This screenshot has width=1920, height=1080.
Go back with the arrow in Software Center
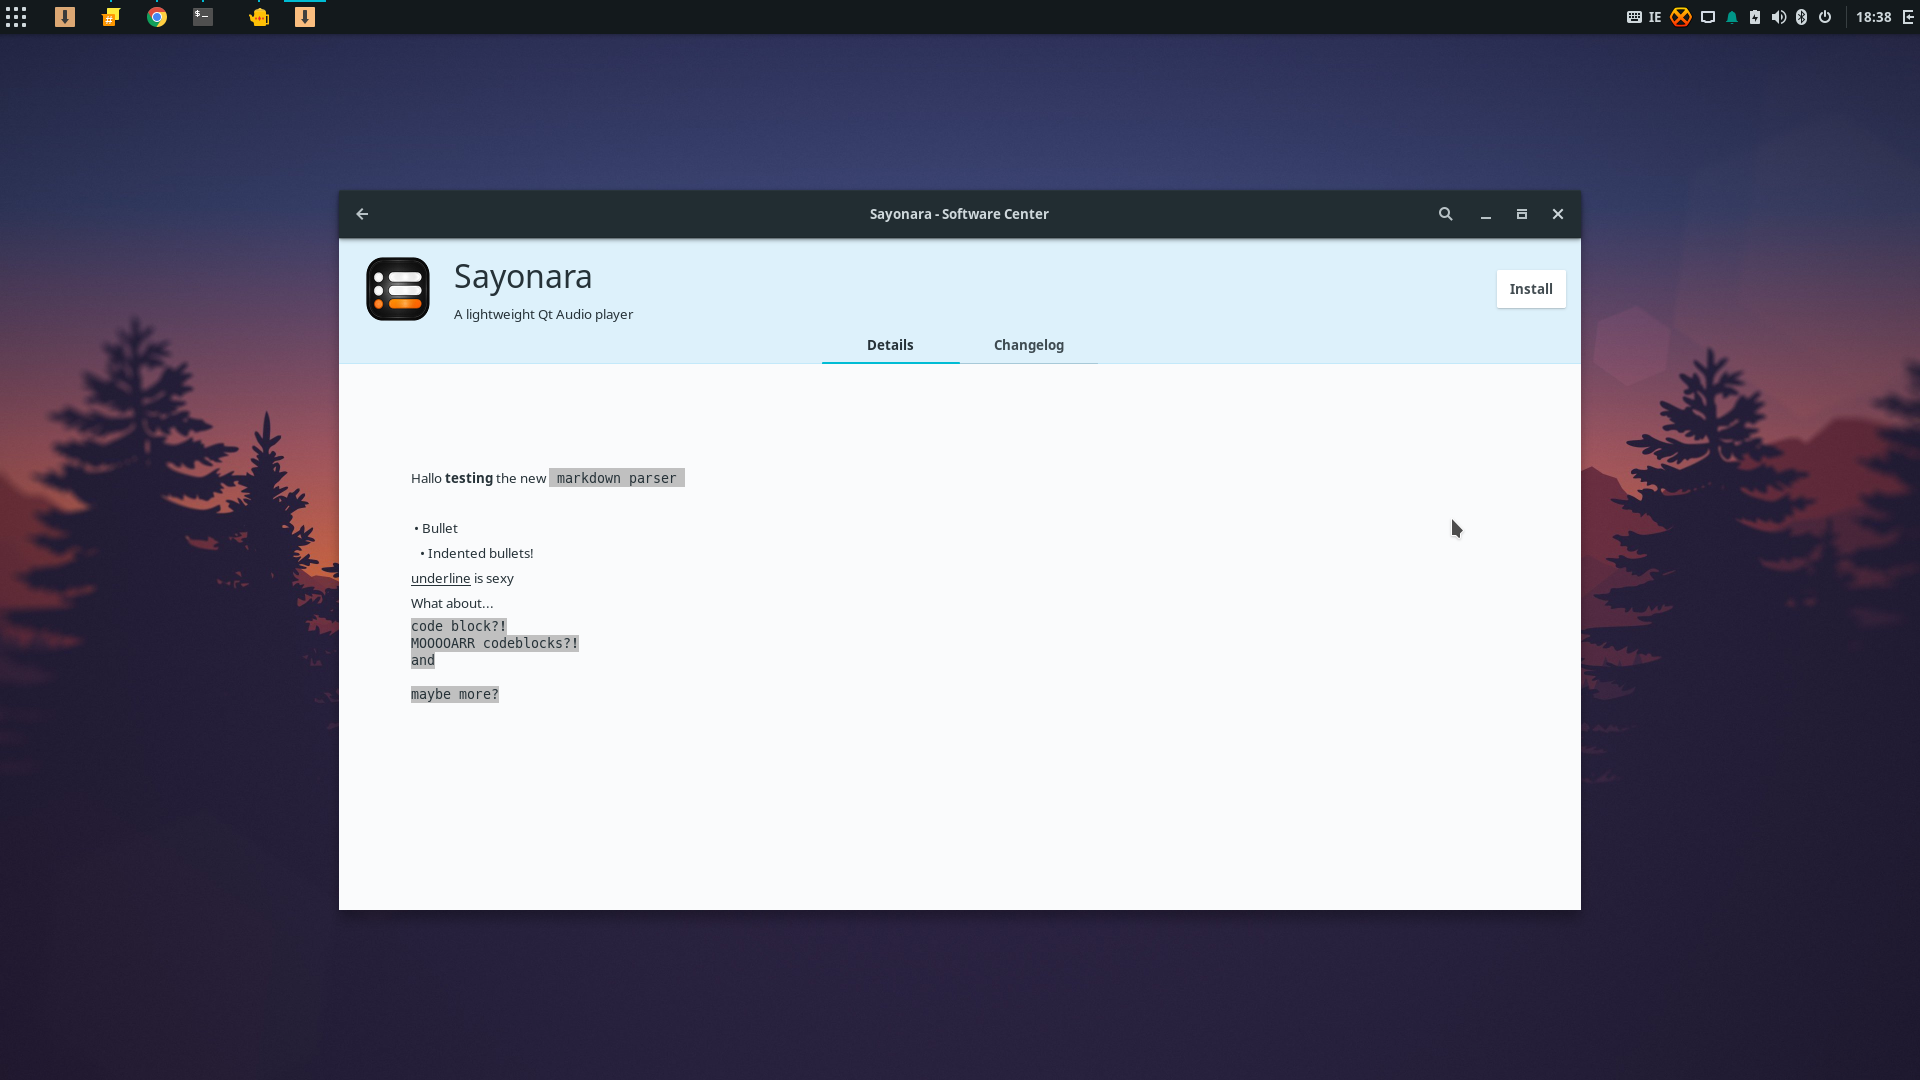[x=362, y=214]
